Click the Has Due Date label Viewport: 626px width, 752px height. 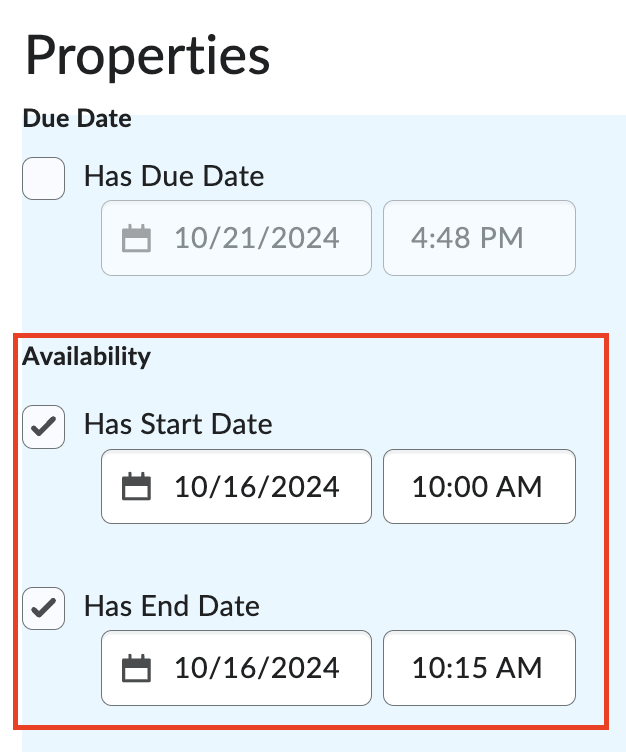point(174,176)
